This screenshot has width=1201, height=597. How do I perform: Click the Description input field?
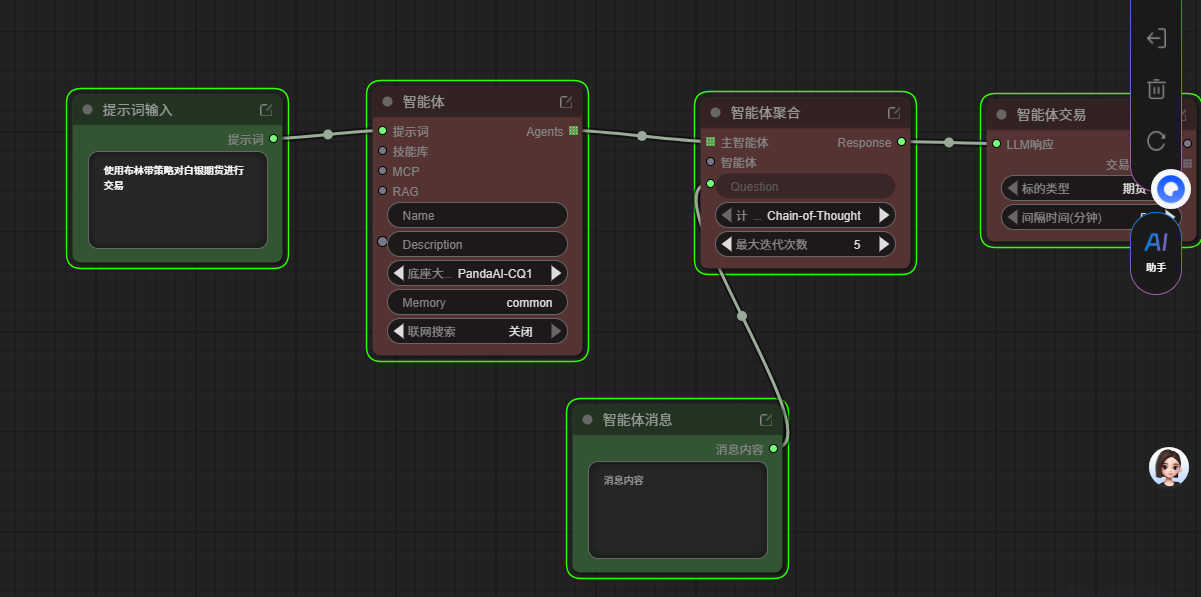click(x=477, y=245)
